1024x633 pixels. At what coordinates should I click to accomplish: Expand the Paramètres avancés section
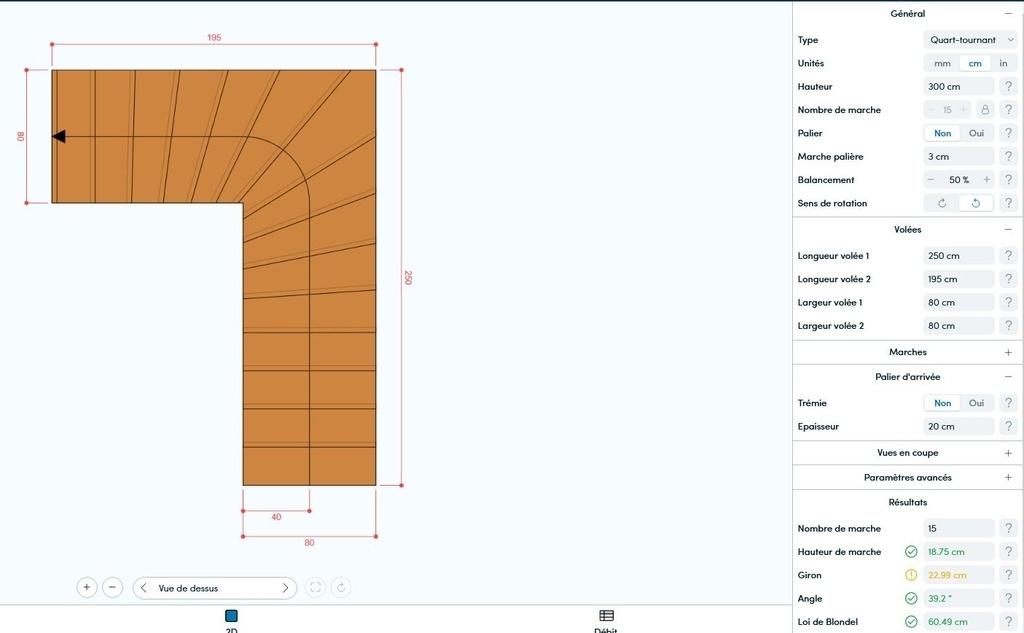click(x=1008, y=478)
